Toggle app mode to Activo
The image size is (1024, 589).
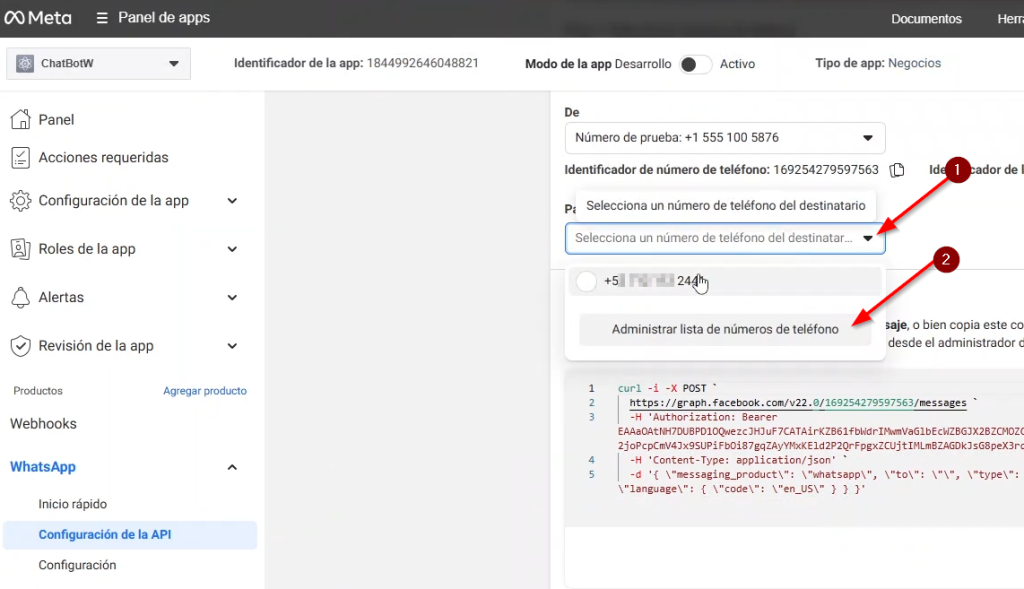[x=695, y=64]
